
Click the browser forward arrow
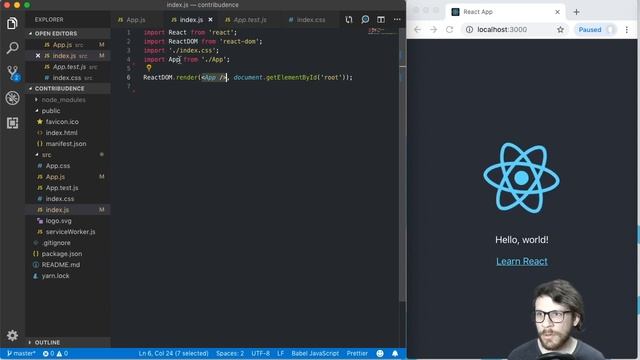pyautogui.click(x=433, y=29)
